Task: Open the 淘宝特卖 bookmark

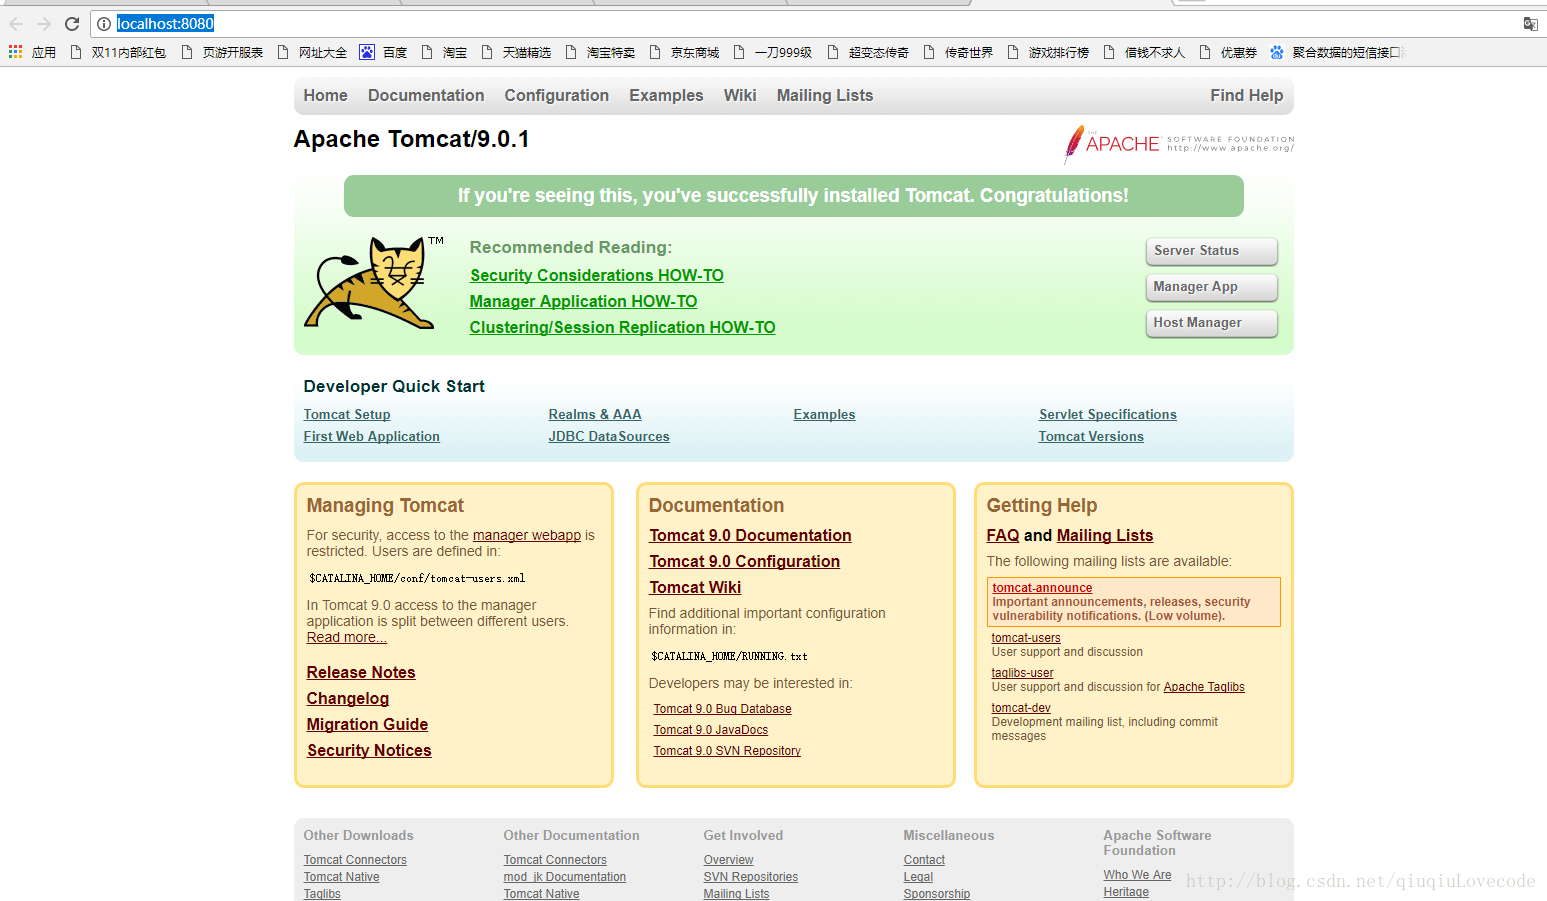Action: click(600, 52)
